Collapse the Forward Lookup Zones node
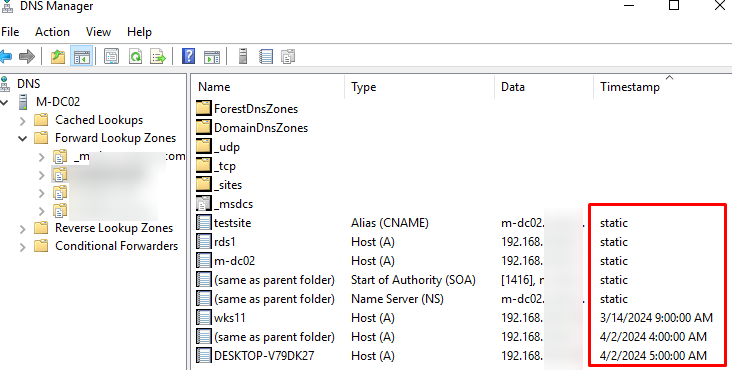Viewport: 732px width, 370px height. [x=22, y=139]
